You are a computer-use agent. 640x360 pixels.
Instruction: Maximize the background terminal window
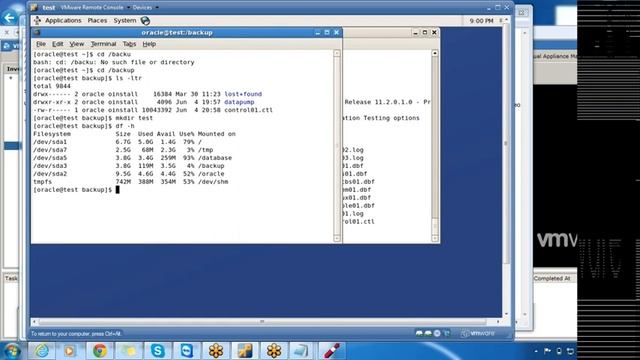[425, 32]
